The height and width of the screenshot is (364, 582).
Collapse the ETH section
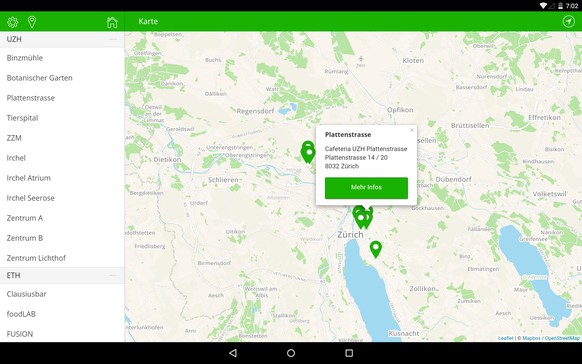[113, 275]
